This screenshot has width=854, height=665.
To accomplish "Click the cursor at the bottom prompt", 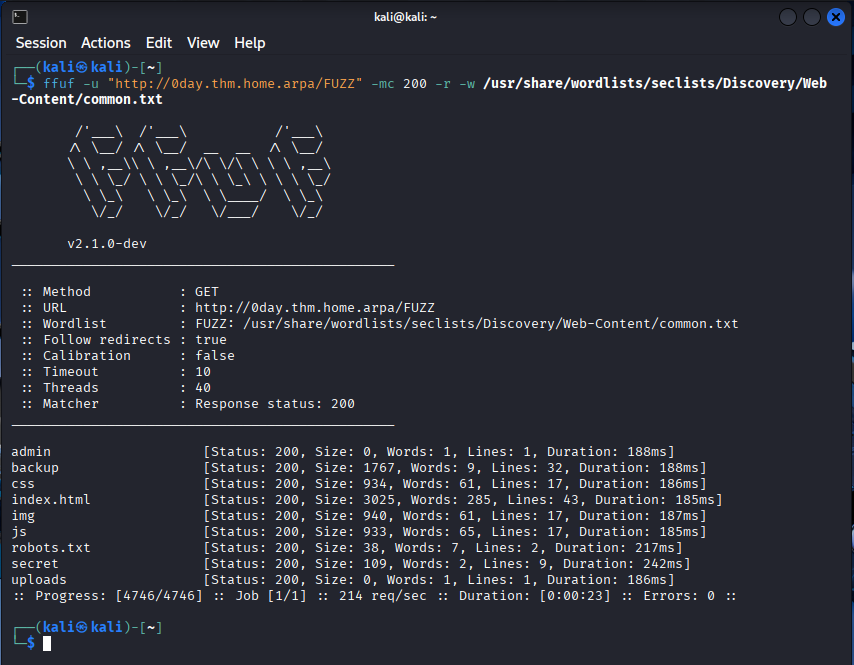I will tap(47, 643).
